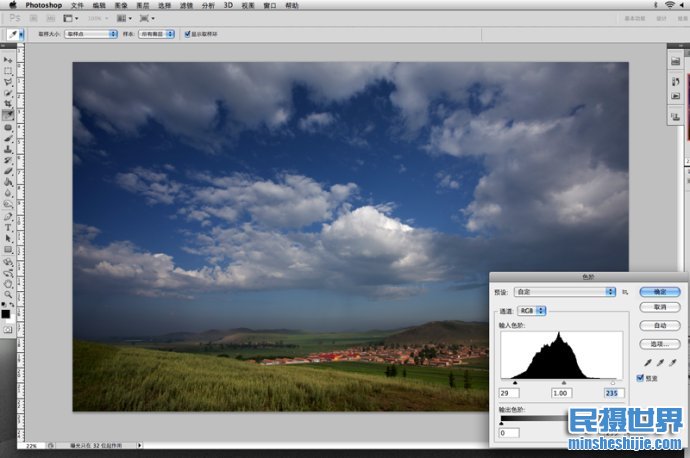Pick the black point eyedropper in Levels
Screen dimensions: 690x458
(x=648, y=363)
